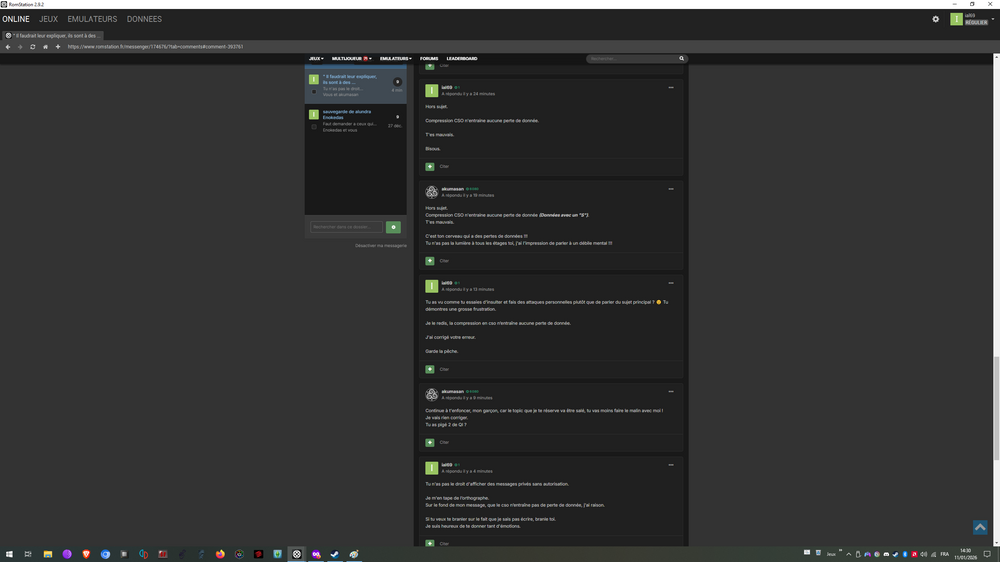Open RomStation settings gear icon

point(936,19)
